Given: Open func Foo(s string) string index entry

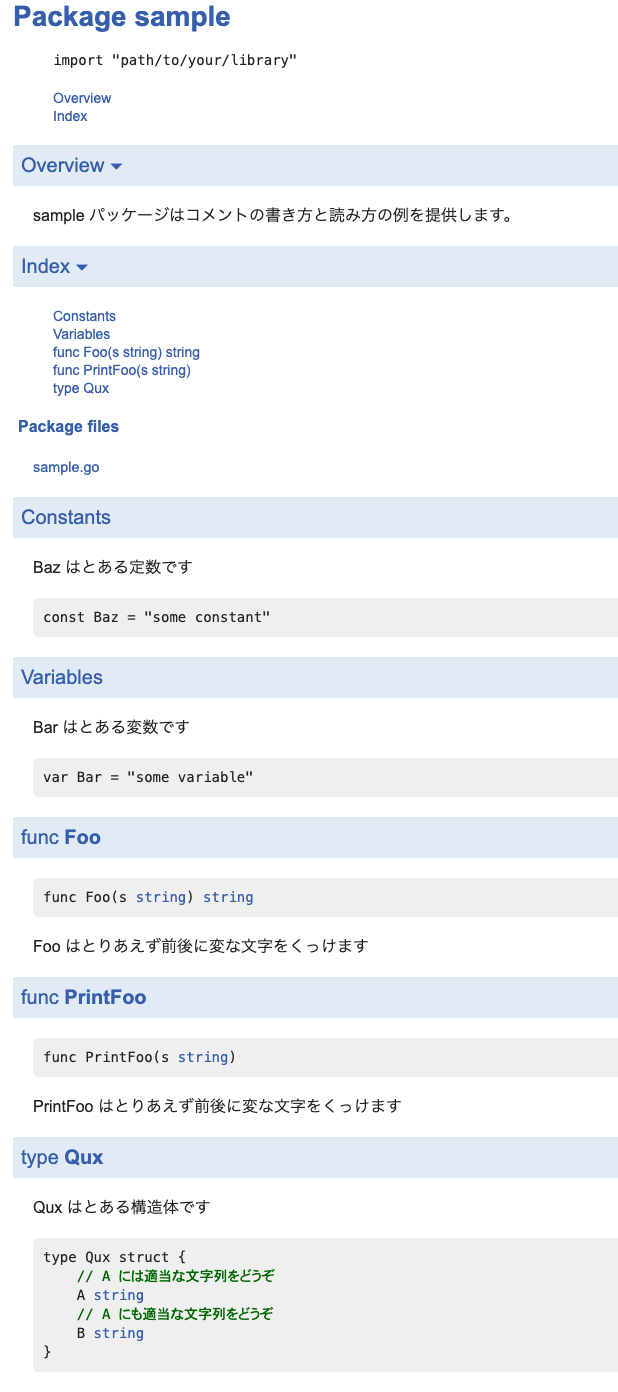Looking at the screenshot, I should tap(126, 352).
